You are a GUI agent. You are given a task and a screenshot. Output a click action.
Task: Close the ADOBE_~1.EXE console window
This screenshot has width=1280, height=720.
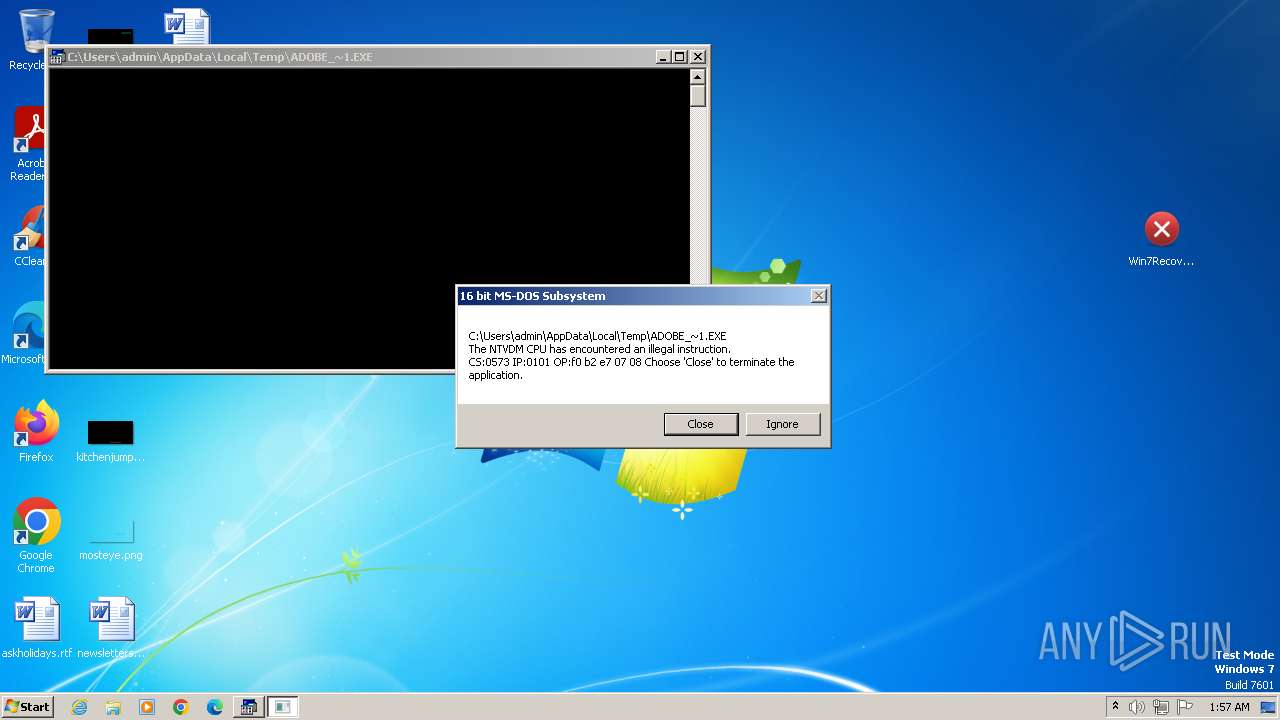click(698, 57)
